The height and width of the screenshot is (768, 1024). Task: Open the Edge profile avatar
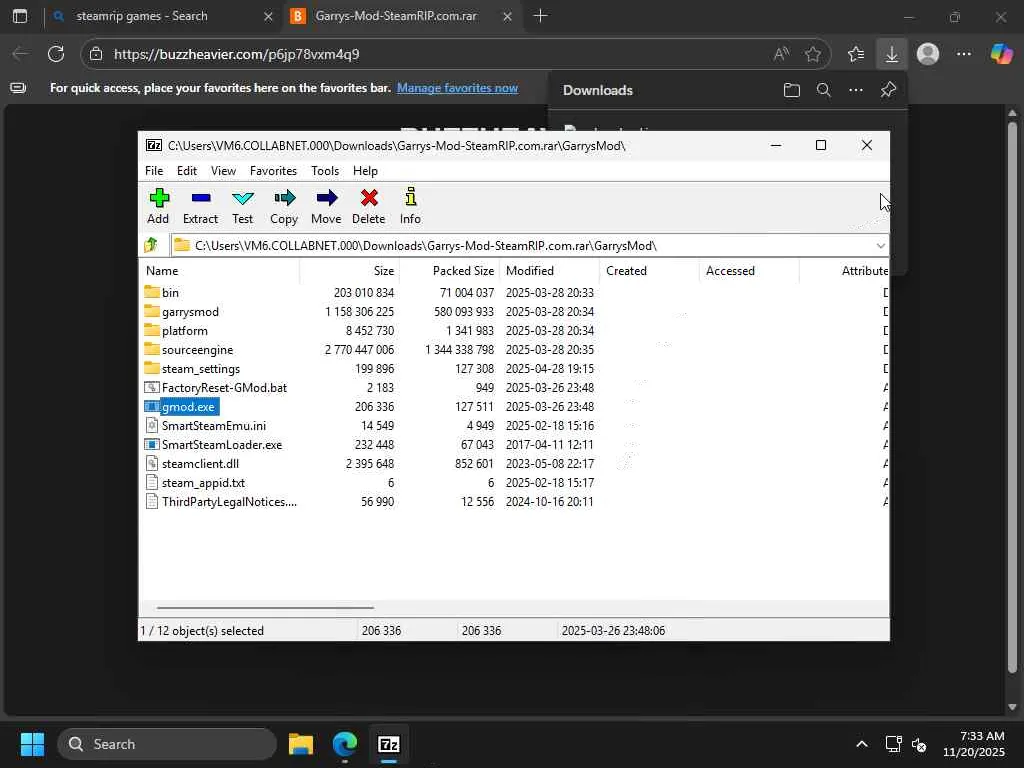927,54
